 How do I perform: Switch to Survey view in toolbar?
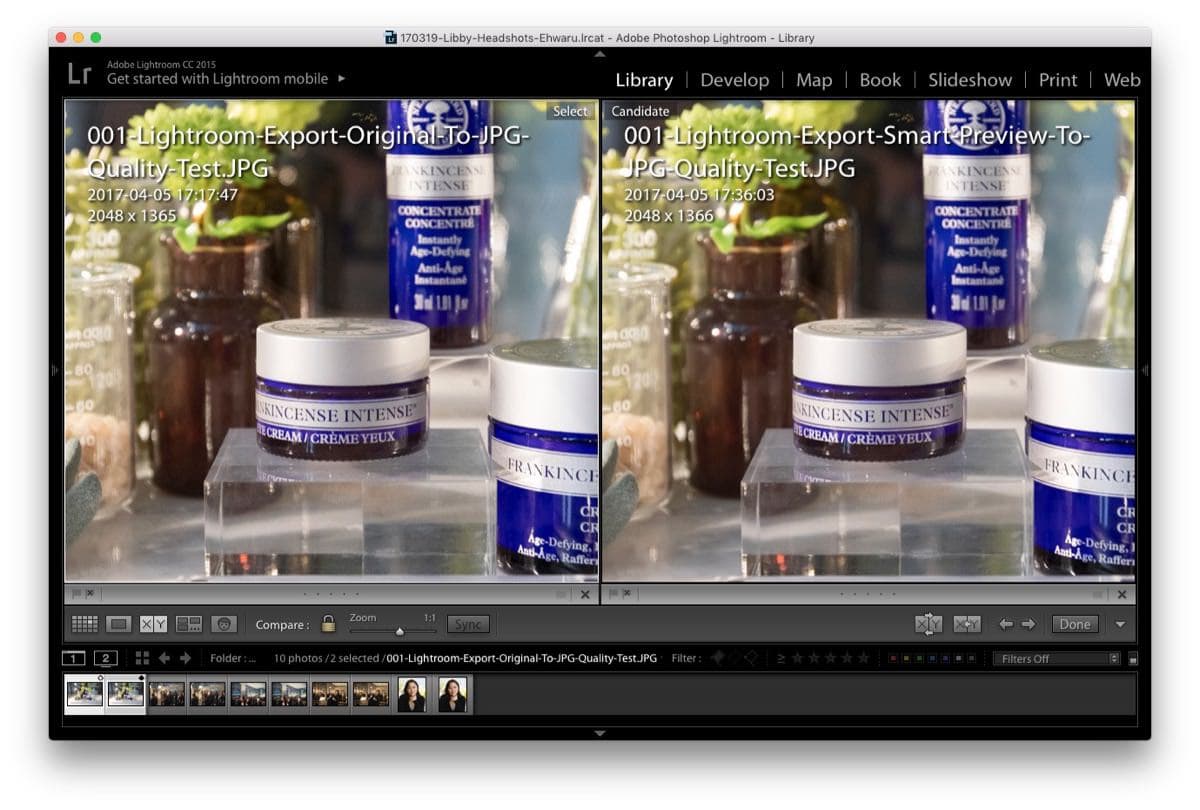coord(189,624)
